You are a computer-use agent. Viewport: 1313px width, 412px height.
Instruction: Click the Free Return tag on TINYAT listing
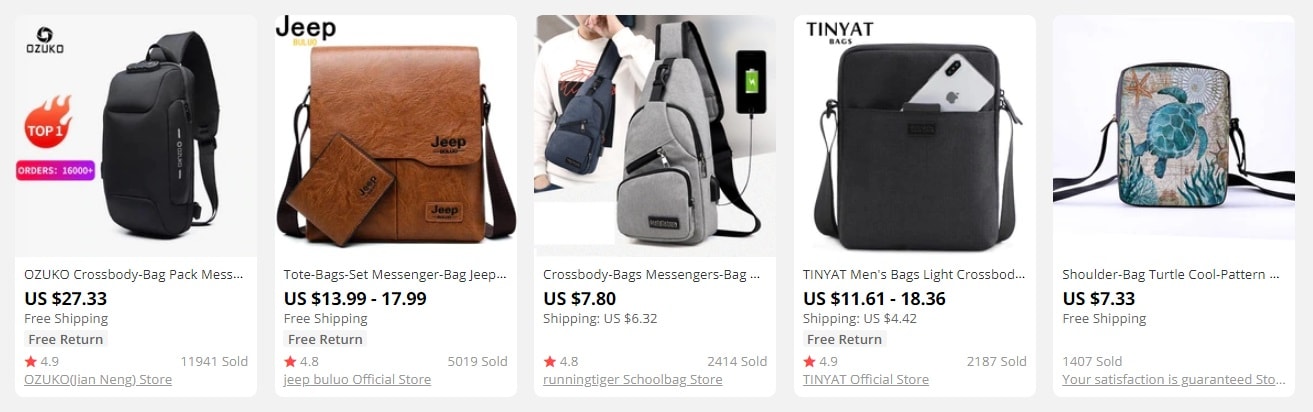click(844, 339)
